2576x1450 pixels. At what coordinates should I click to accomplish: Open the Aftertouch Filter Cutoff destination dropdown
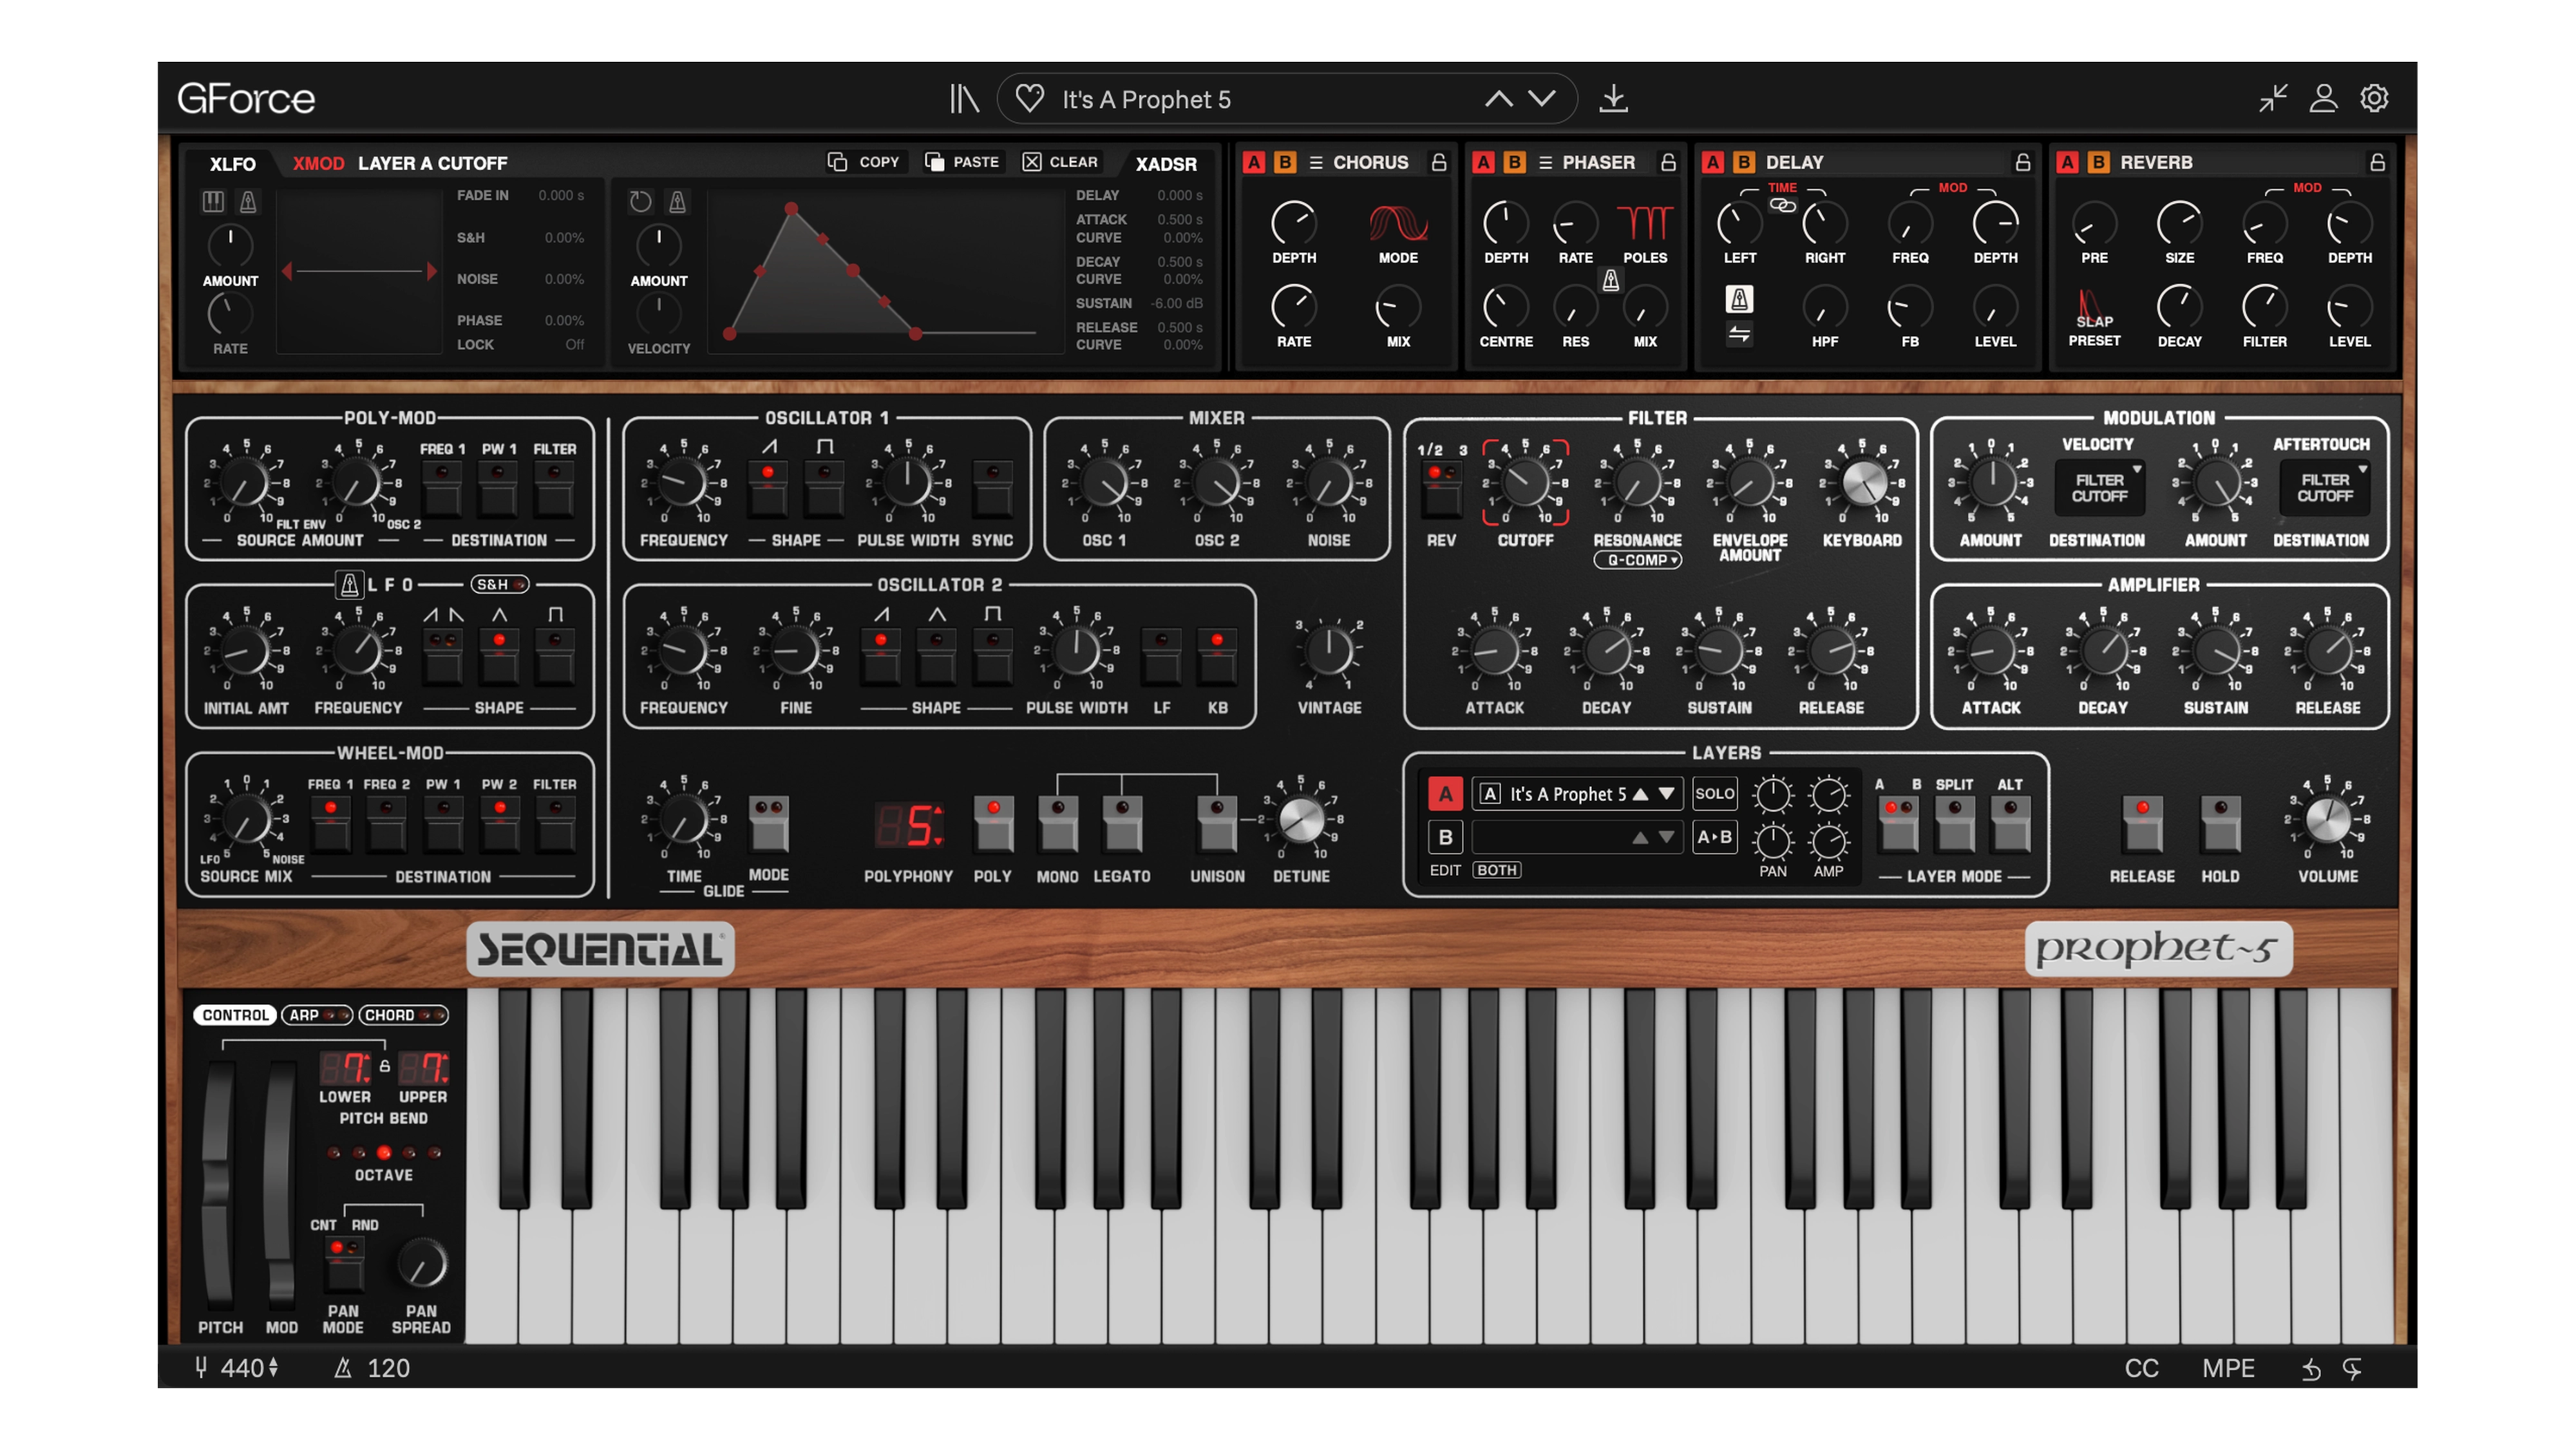click(2325, 488)
